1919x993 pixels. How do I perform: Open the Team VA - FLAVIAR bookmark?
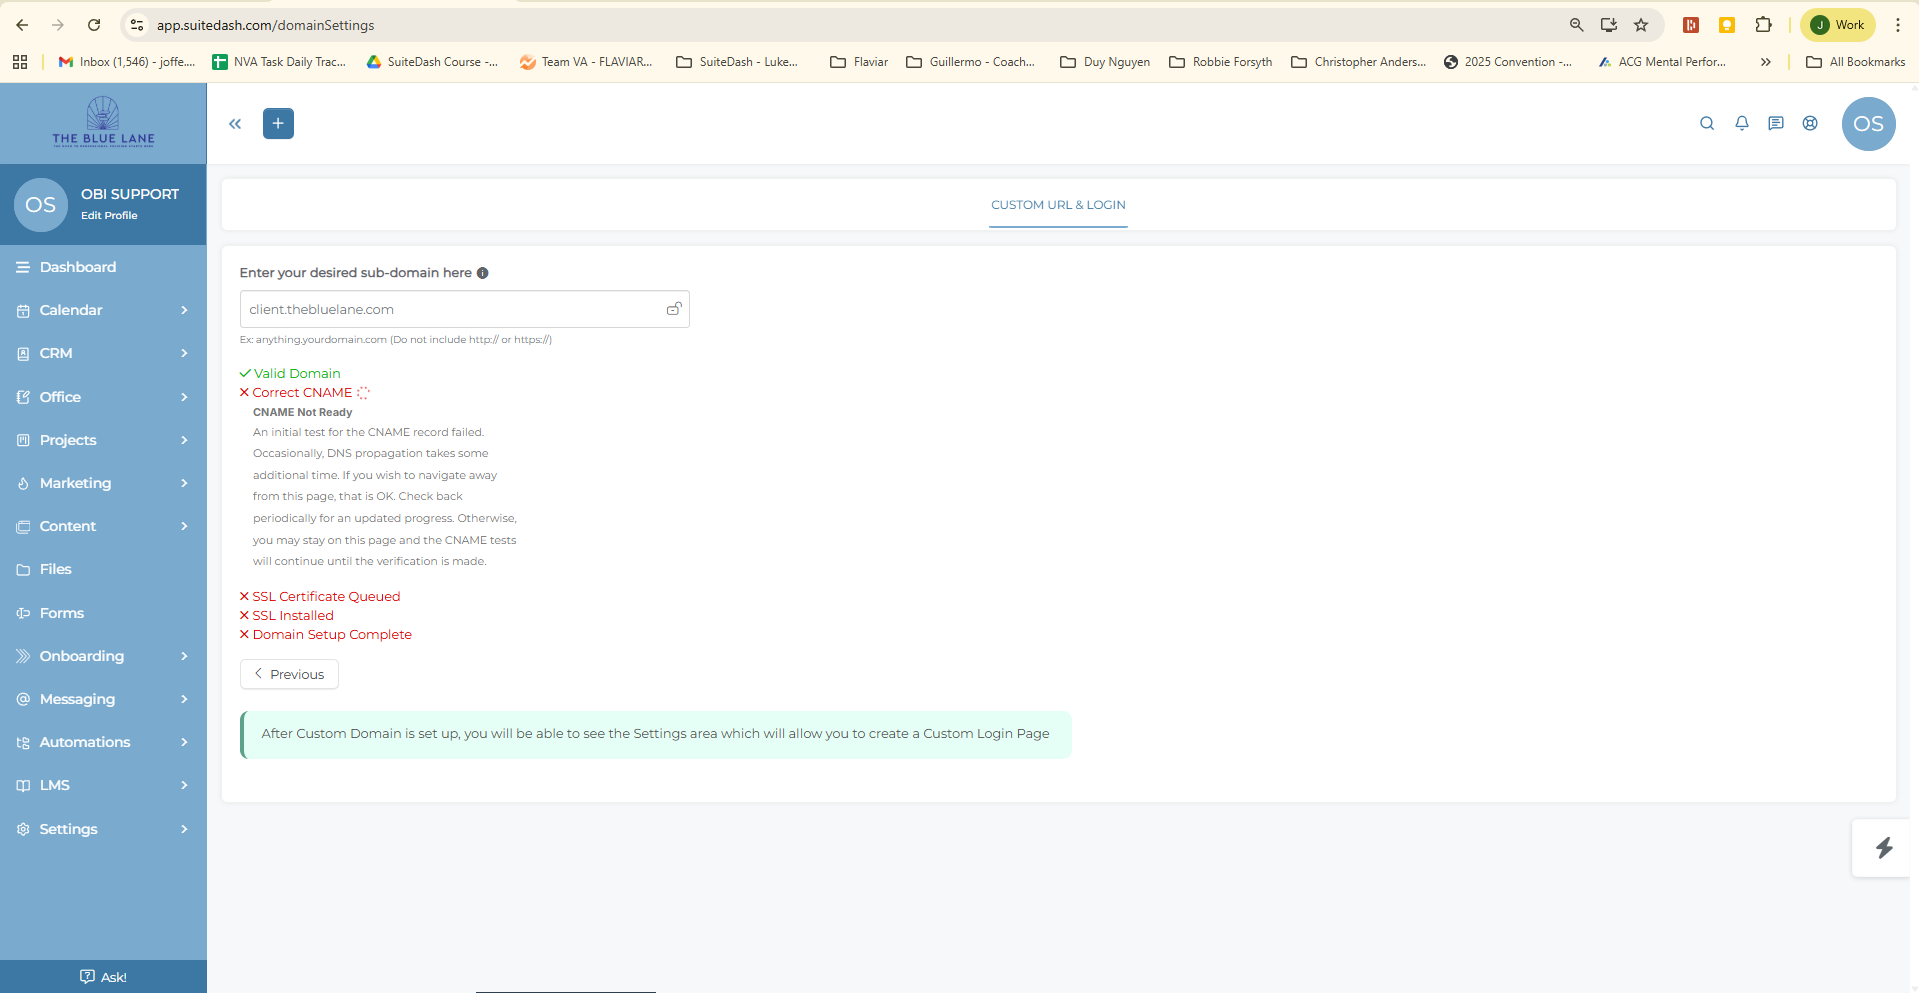586,62
